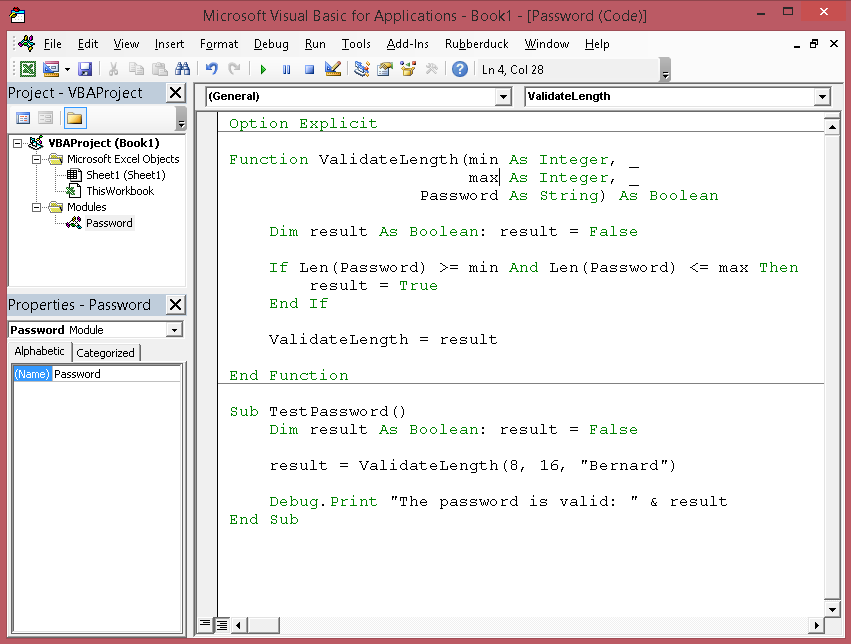This screenshot has height=644, width=851.
Task: Open the Debug menu
Action: pos(271,44)
